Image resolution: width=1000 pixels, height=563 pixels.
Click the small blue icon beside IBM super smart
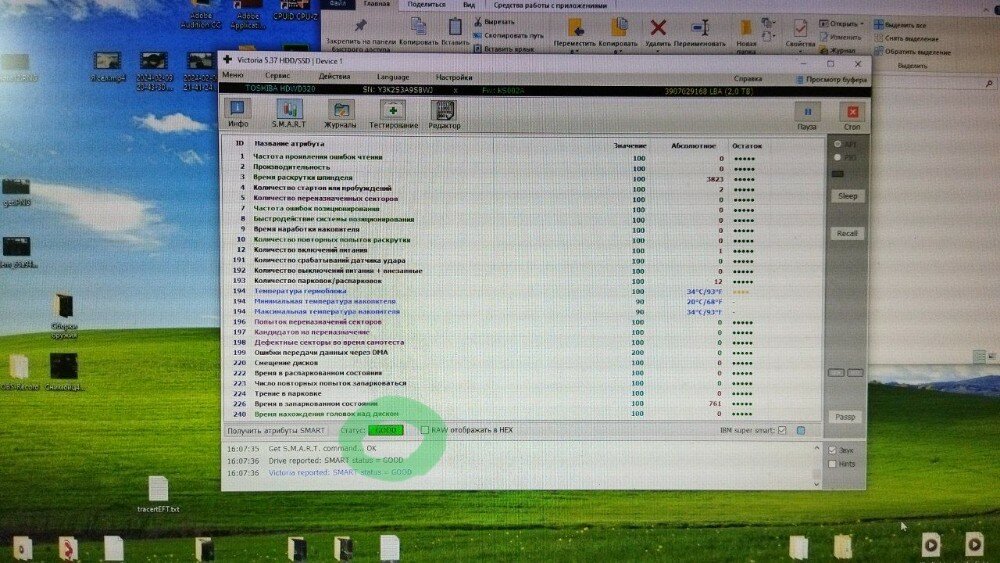coord(801,430)
